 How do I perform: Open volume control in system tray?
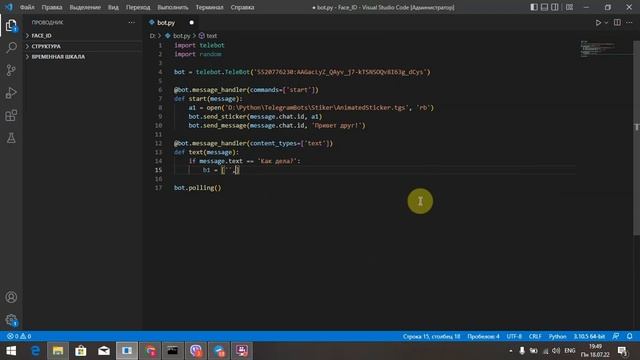(x=556, y=351)
